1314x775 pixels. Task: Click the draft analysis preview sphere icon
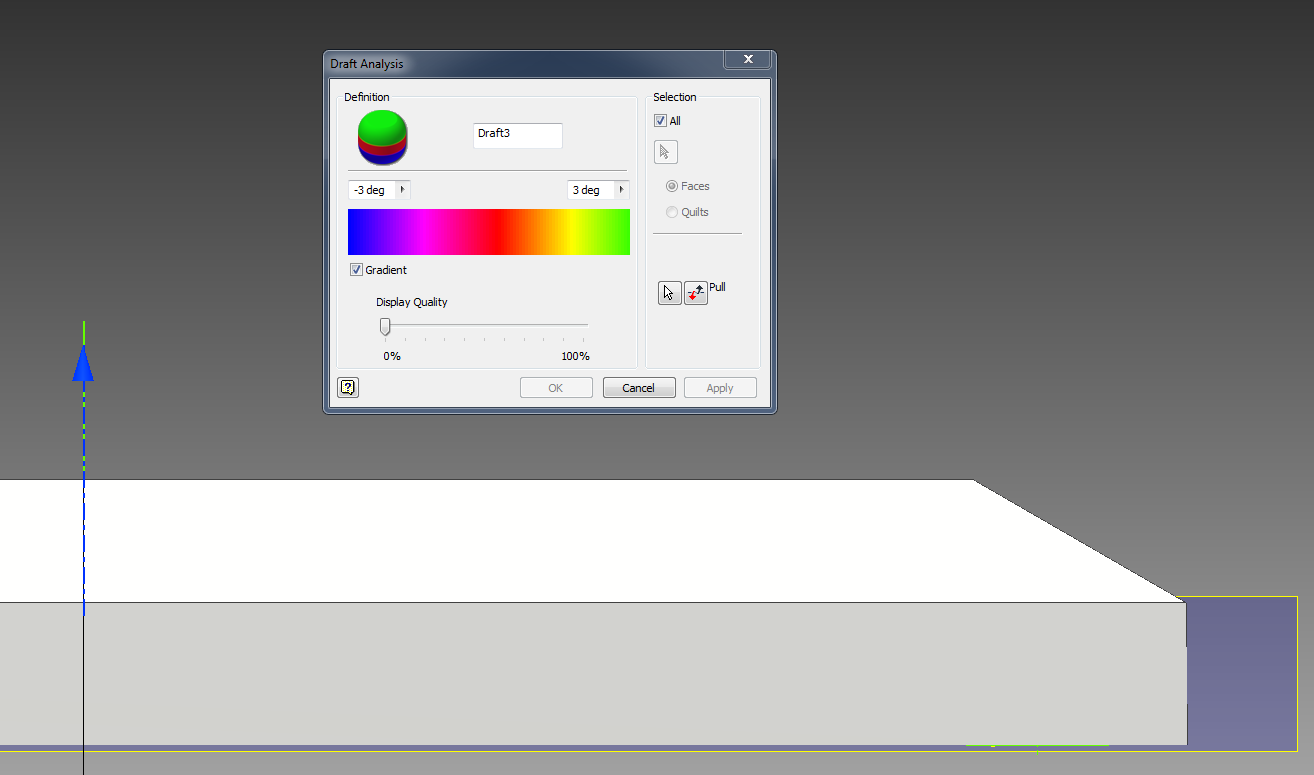click(x=383, y=137)
